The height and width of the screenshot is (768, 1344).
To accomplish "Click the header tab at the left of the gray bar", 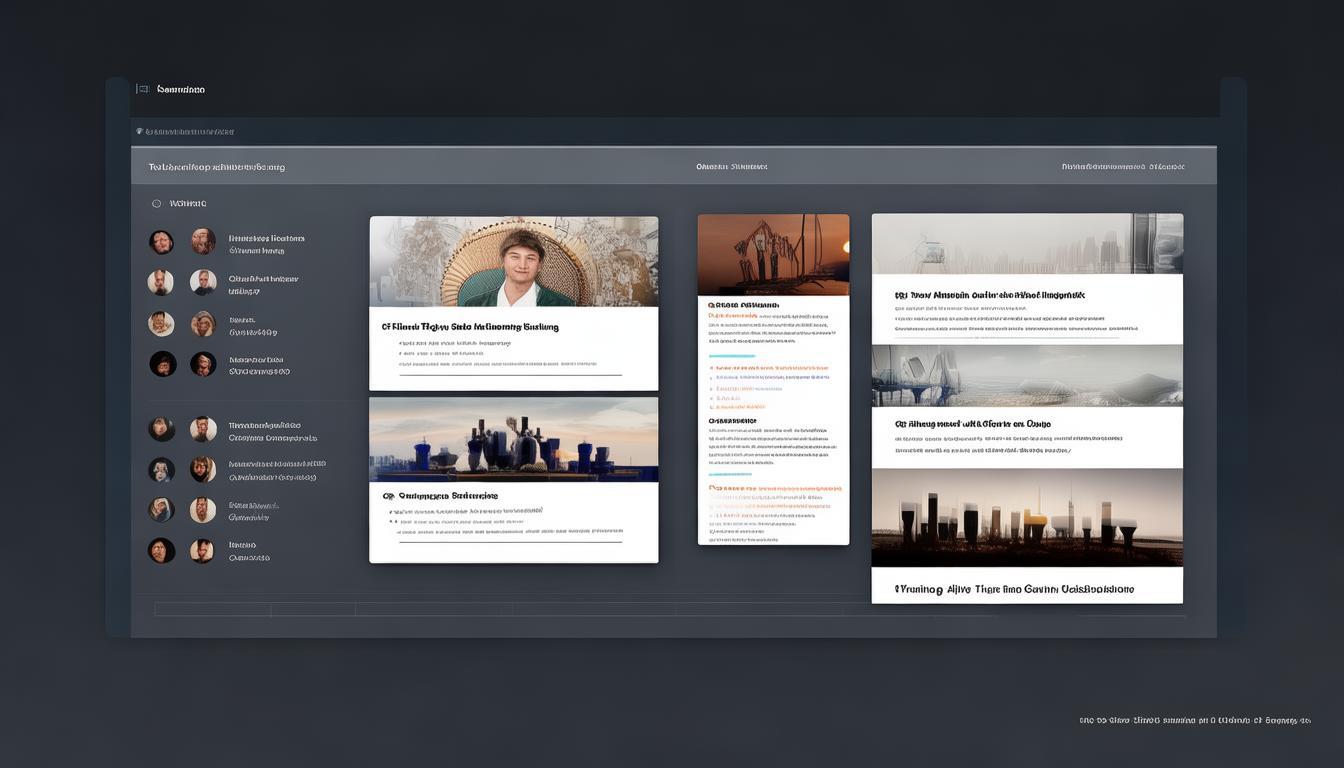I will (x=217, y=167).
